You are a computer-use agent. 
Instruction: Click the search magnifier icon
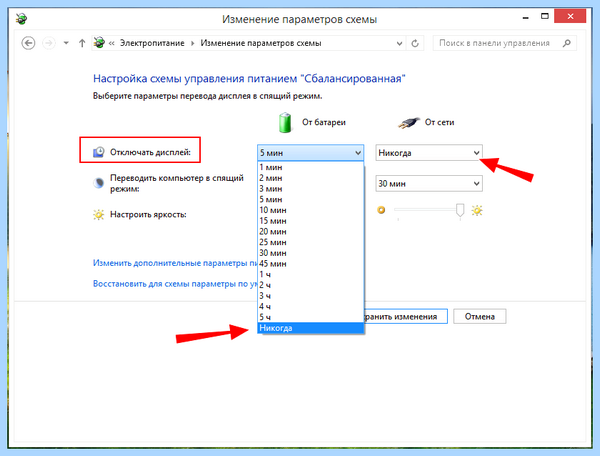(567, 43)
